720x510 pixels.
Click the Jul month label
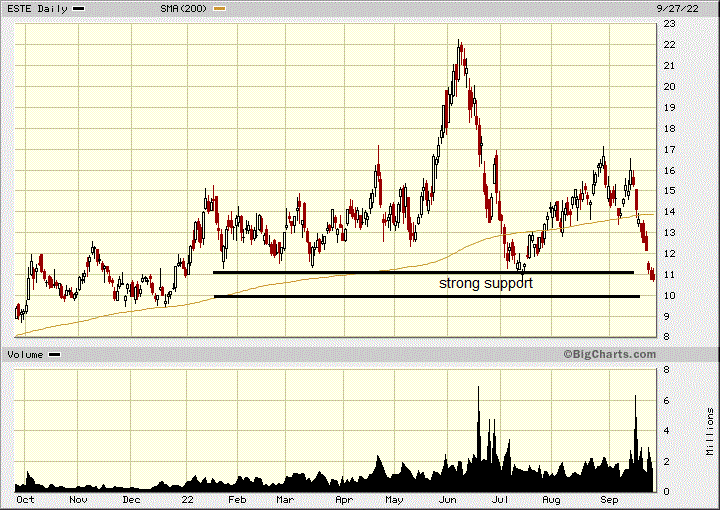pyautogui.click(x=500, y=499)
